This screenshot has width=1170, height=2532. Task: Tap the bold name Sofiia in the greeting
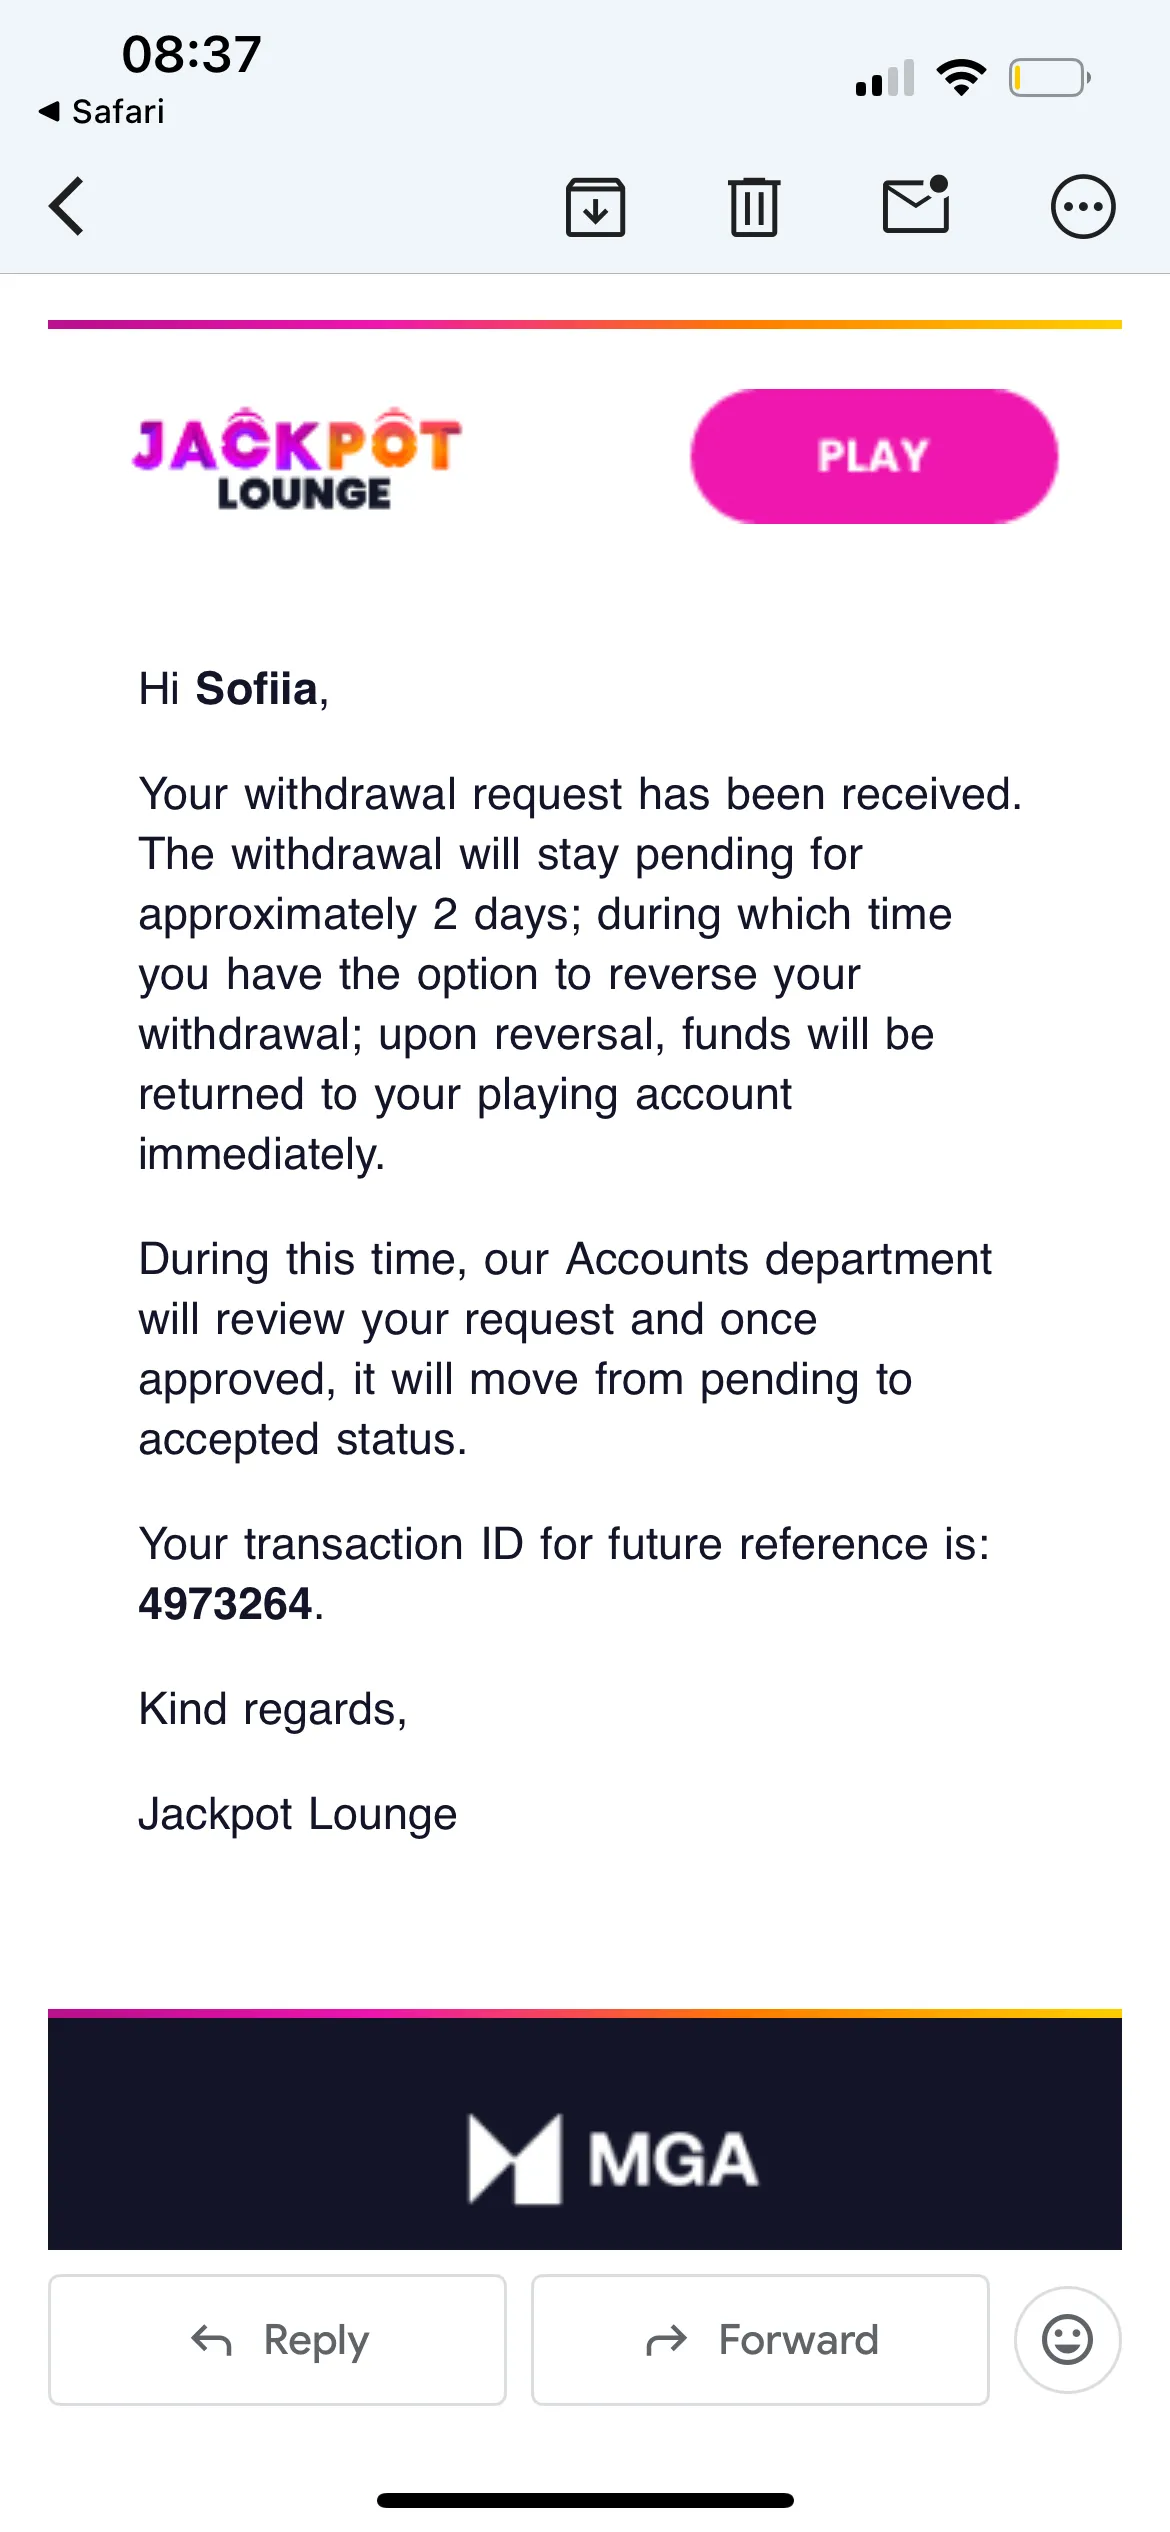tap(256, 689)
